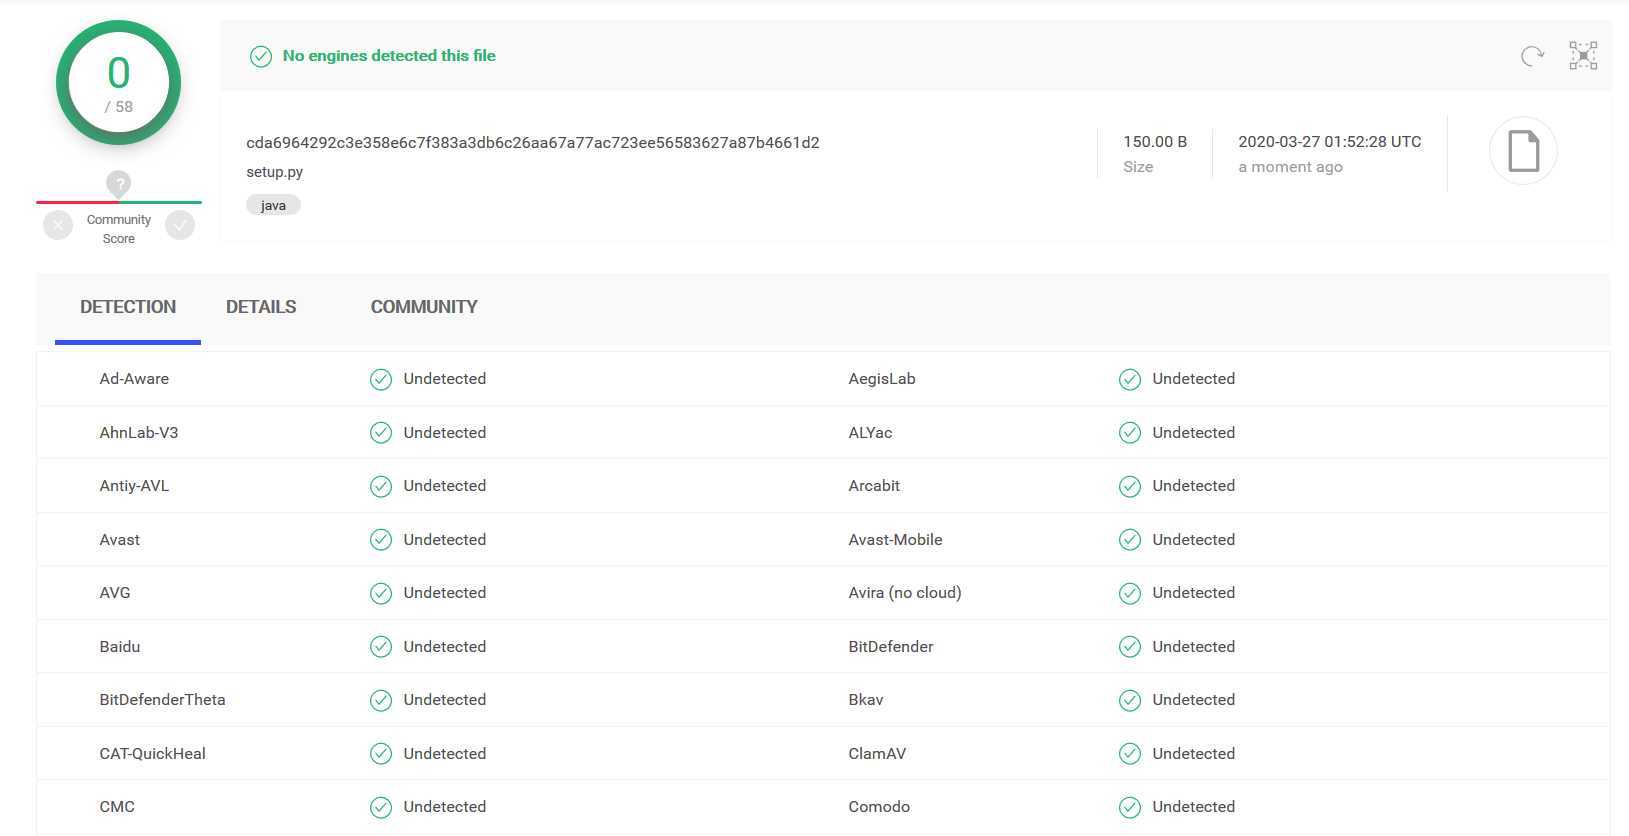Click the 'java' tag label

(273, 205)
